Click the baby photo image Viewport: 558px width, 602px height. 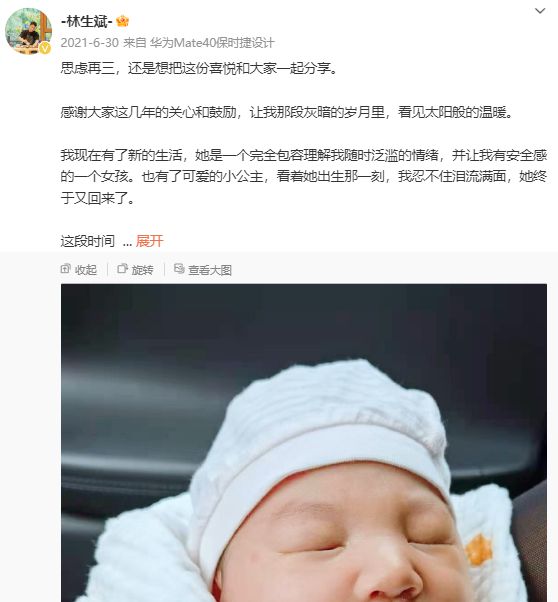pyautogui.click(x=304, y=443)
